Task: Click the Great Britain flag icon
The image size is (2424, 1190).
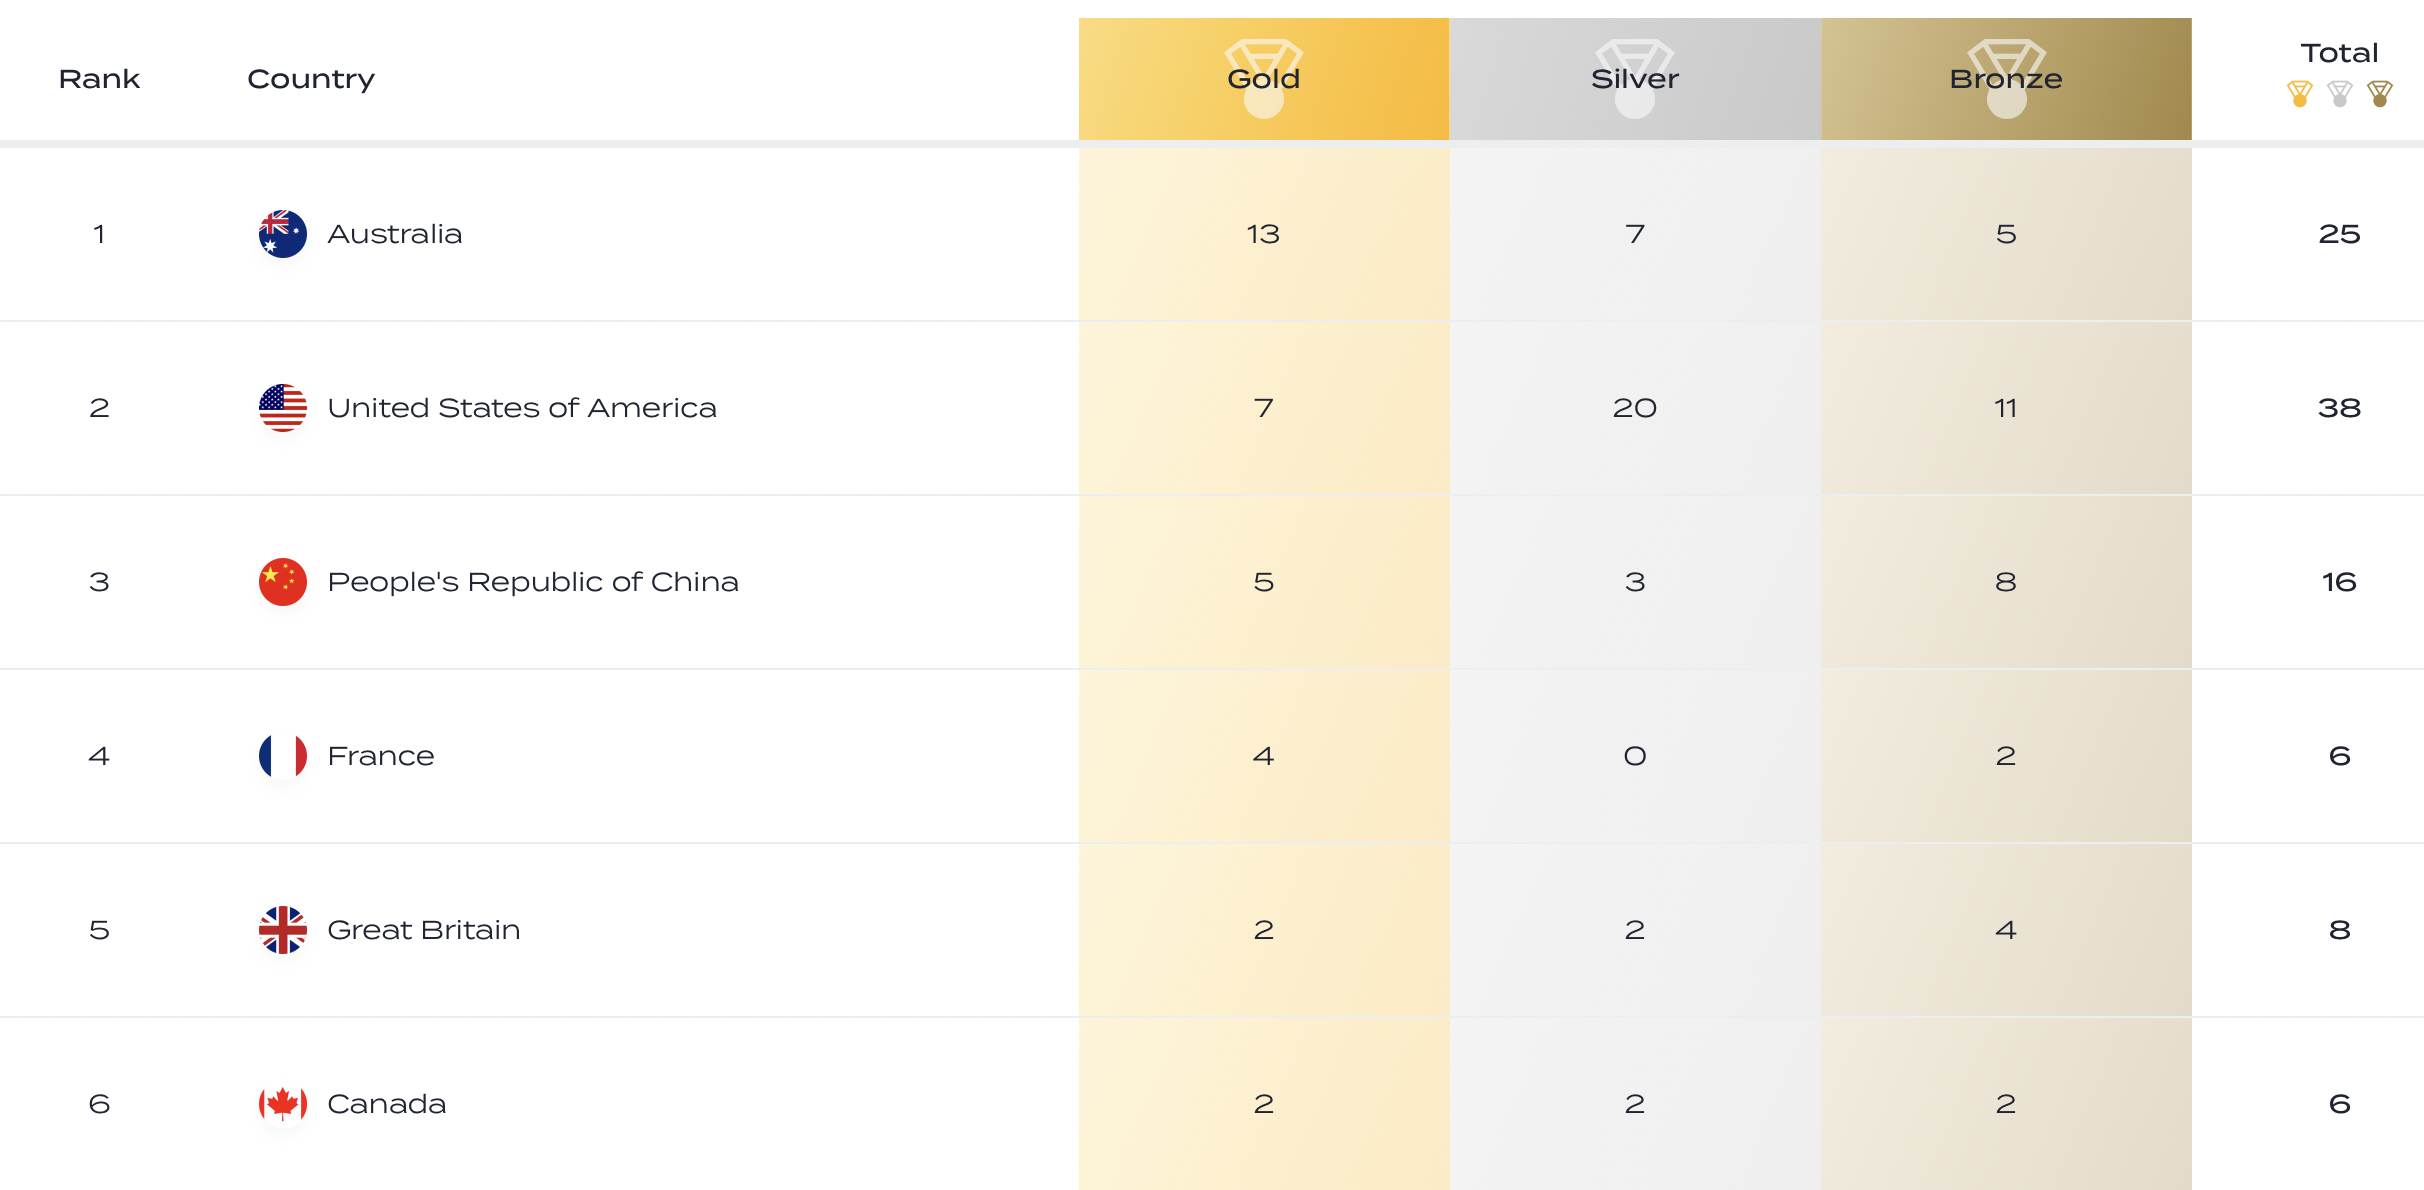Action: pos(283,930)
